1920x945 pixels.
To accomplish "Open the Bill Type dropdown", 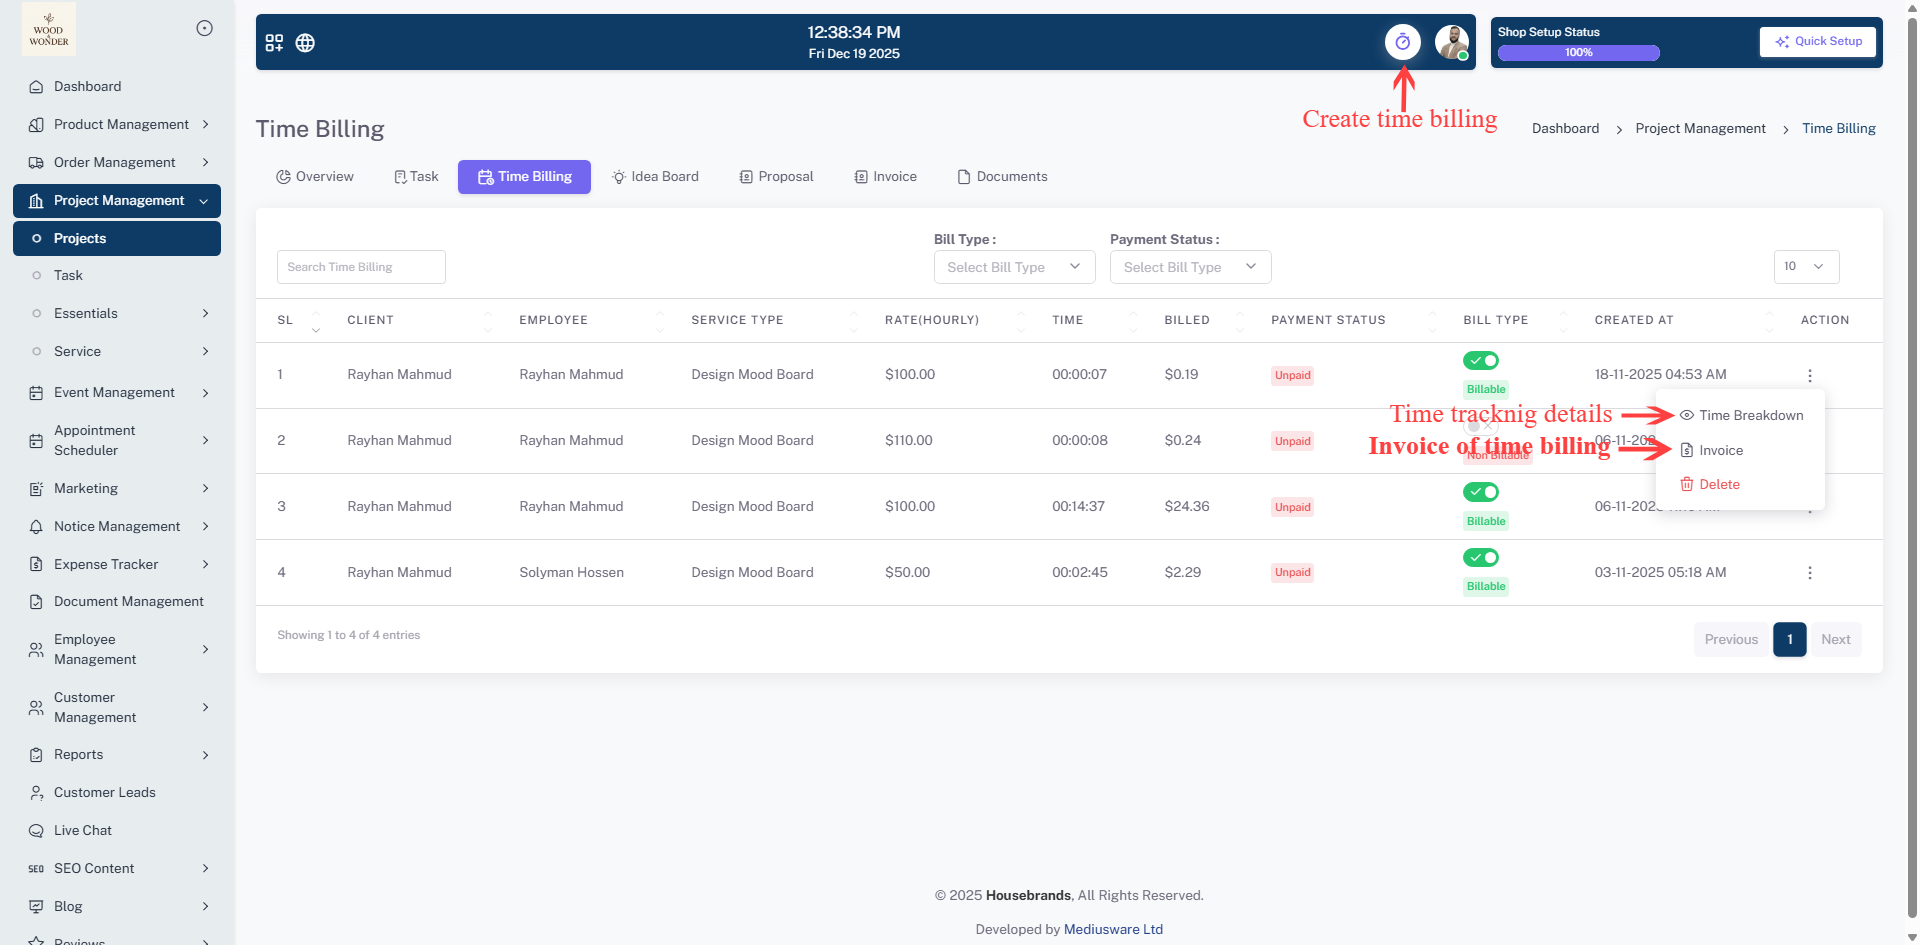I will pyautogui.click(x=1014, y=267).
